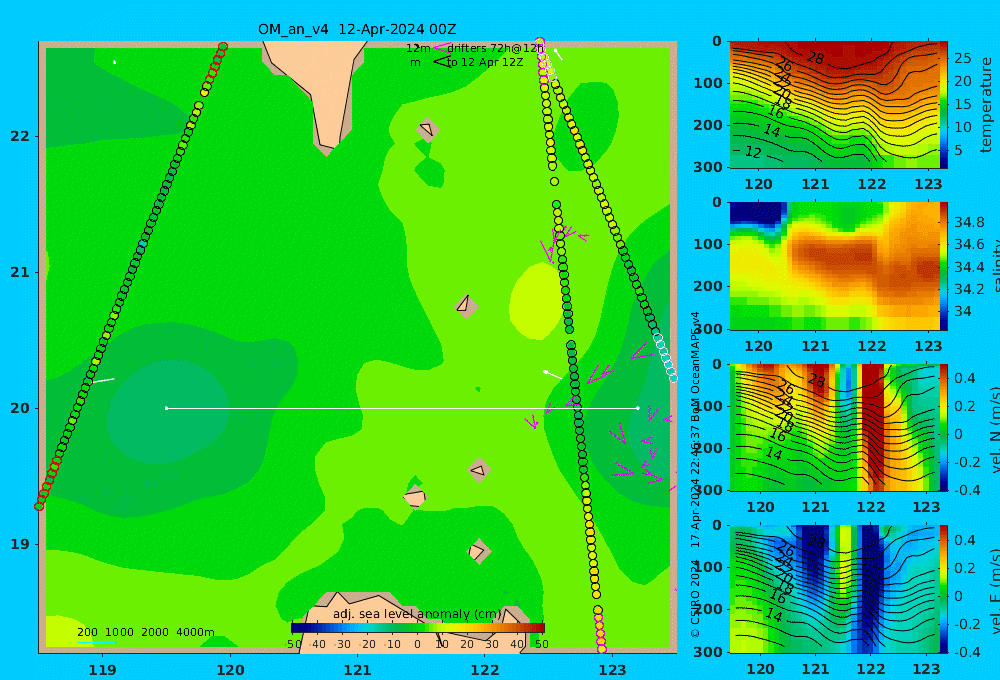The image size is (1000, 680).
Task: Click the 'adj. sea level anomaly (cm)' label
Action: click(417, 614)
